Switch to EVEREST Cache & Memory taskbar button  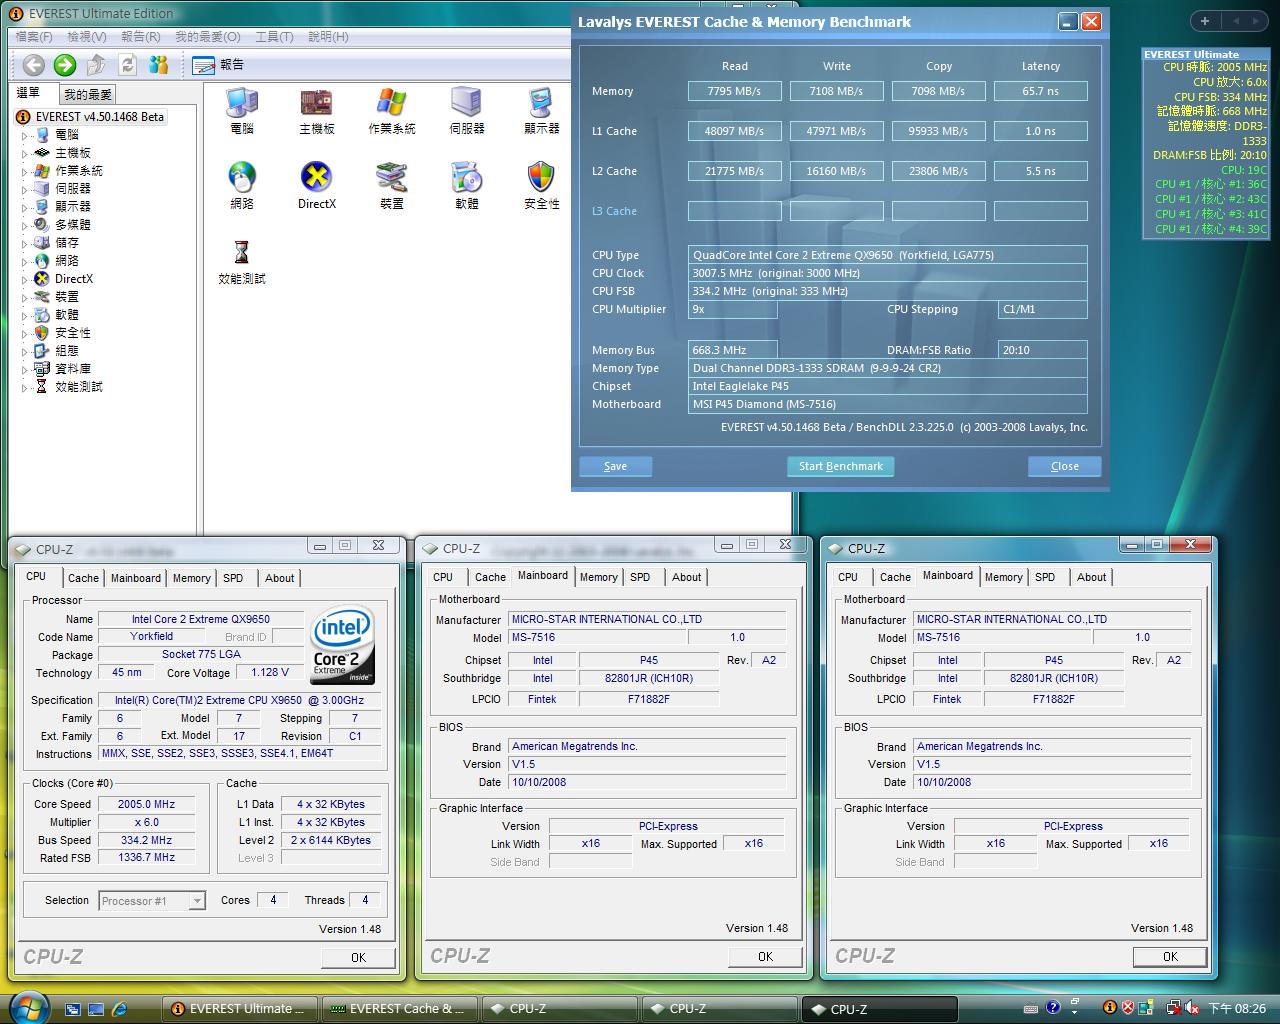point(399,1009)
